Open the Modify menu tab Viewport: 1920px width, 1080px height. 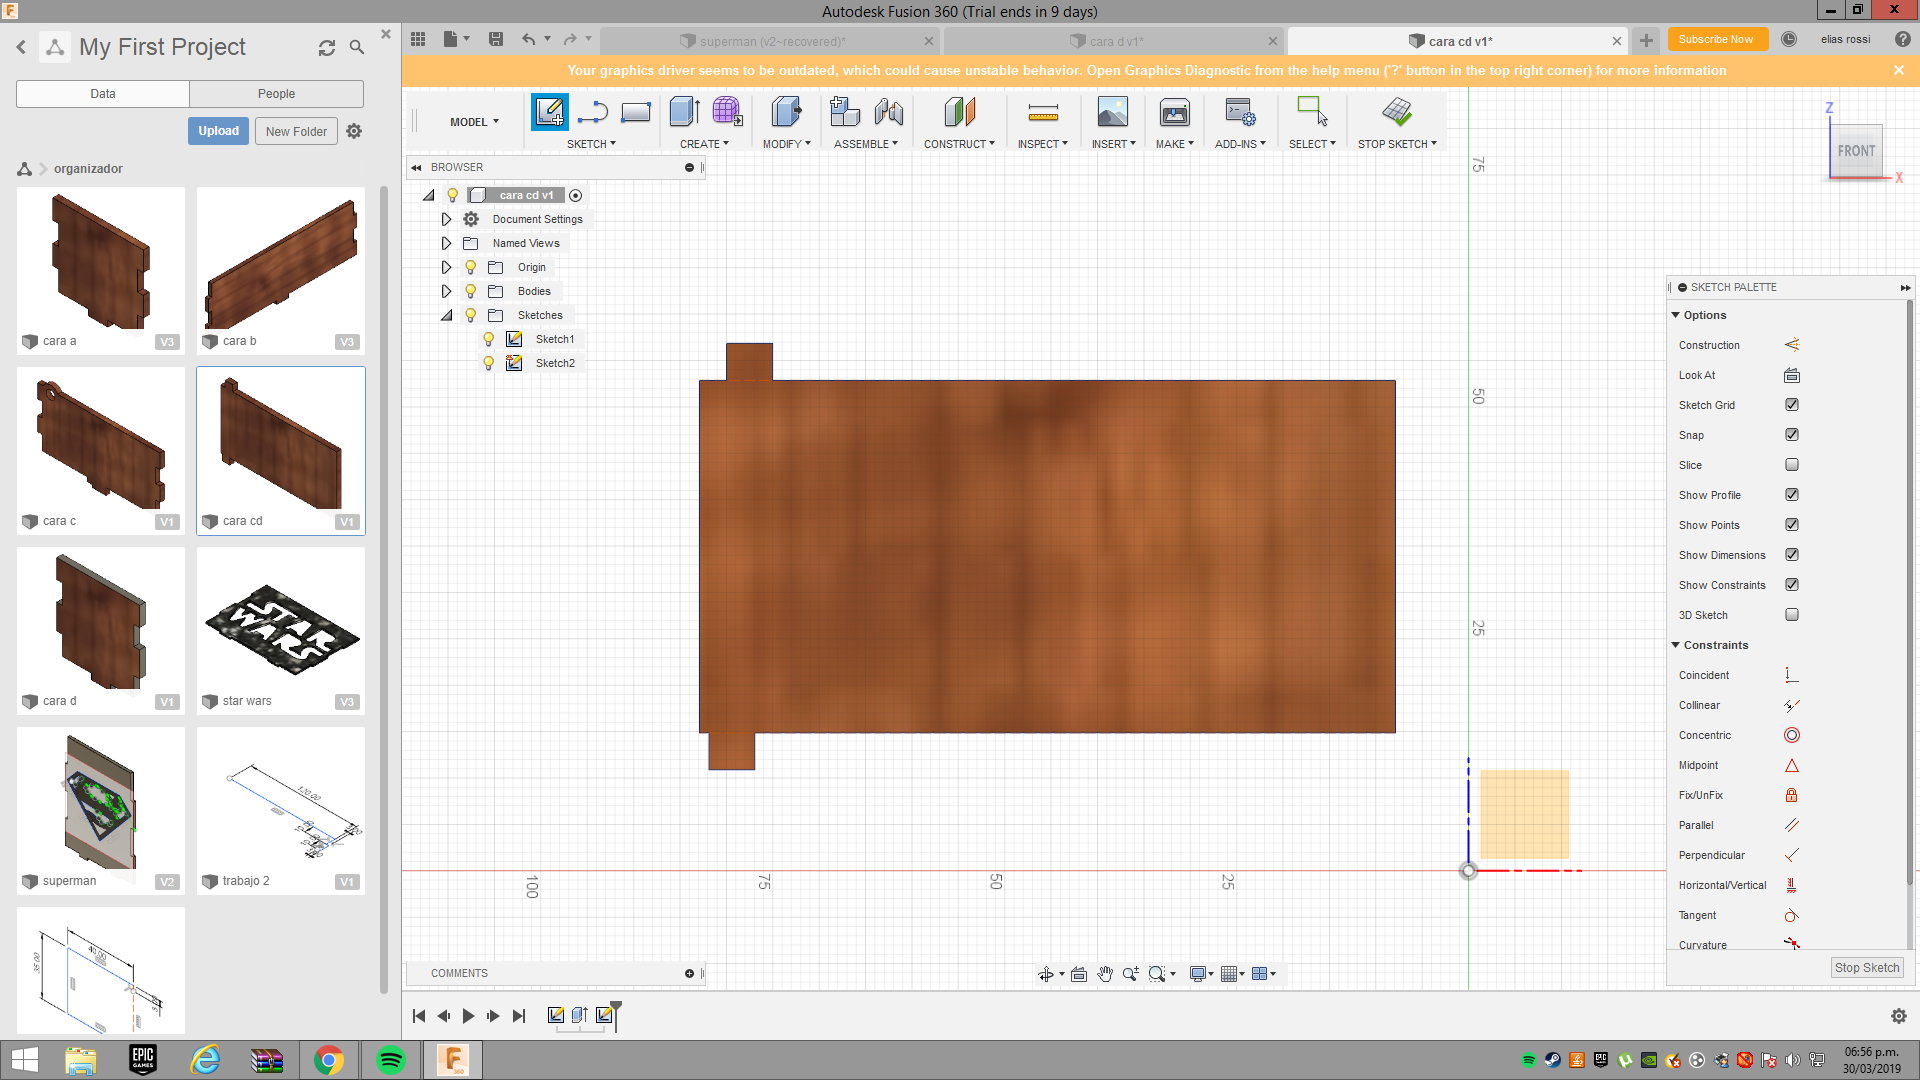tap(786, 144)
